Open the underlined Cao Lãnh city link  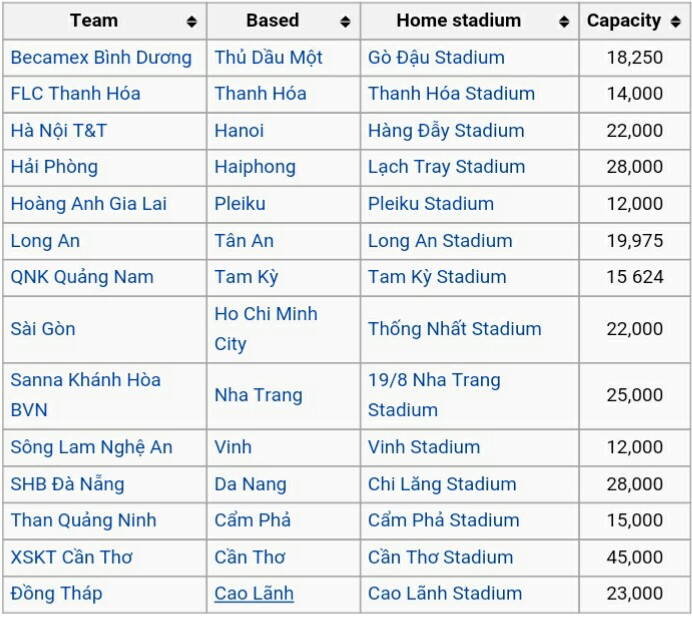[x=254, y=594]
